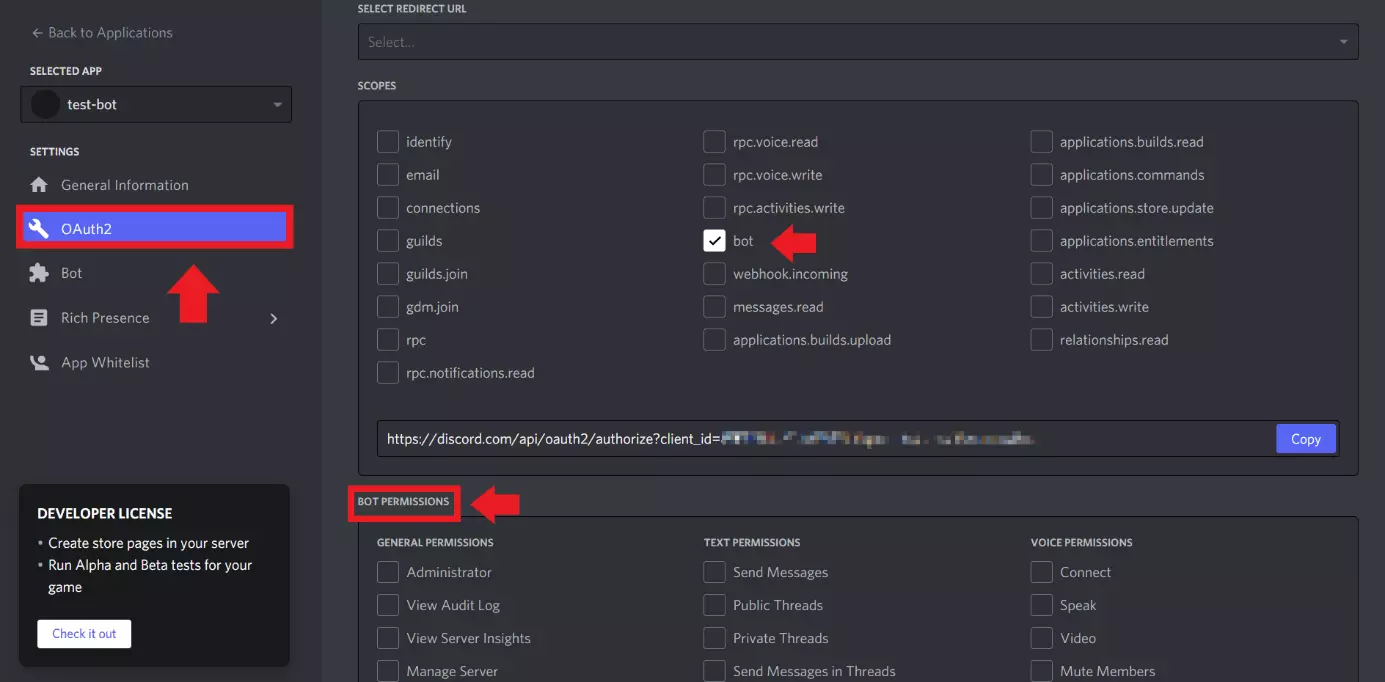
Task: Enable the rpc.activities.write scope checkbox
Action: click(714, 208)
